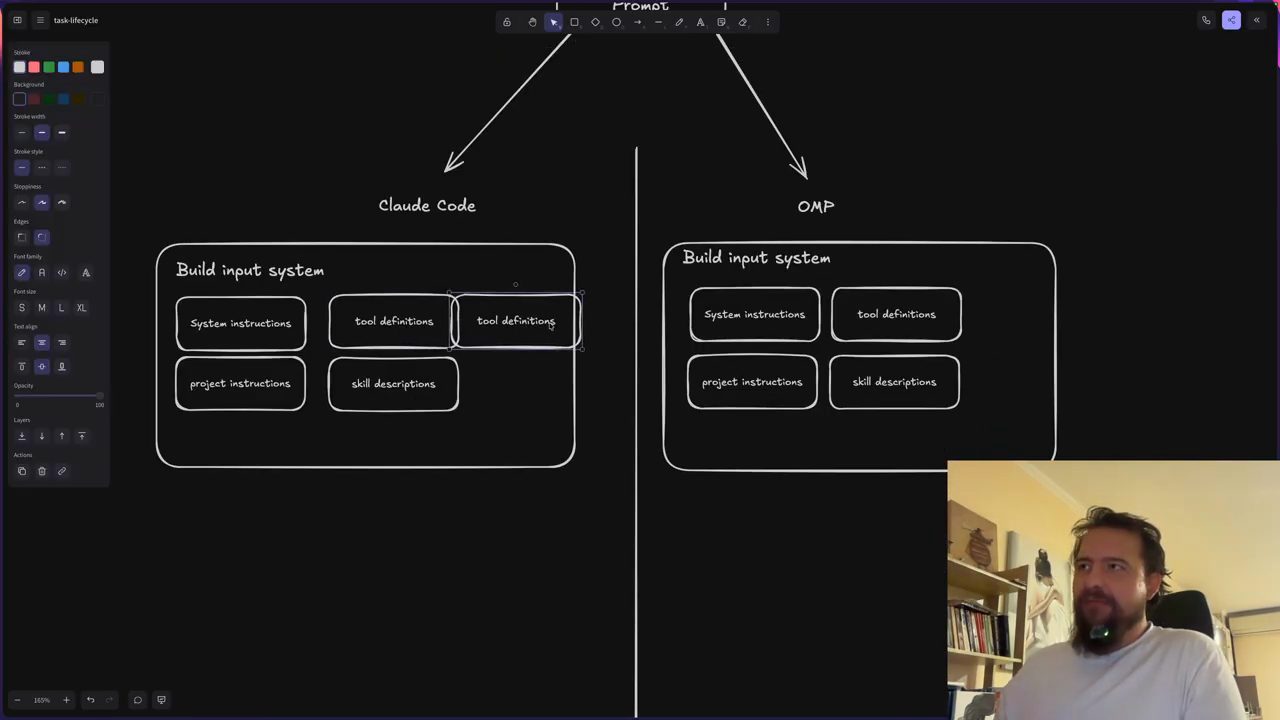
Task: Select hand-drawn font family
Action: [x=22, y=272]
